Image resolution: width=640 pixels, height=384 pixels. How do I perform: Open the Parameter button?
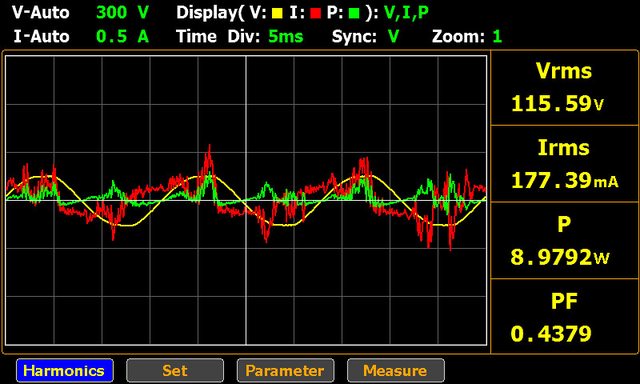point(285,370)
